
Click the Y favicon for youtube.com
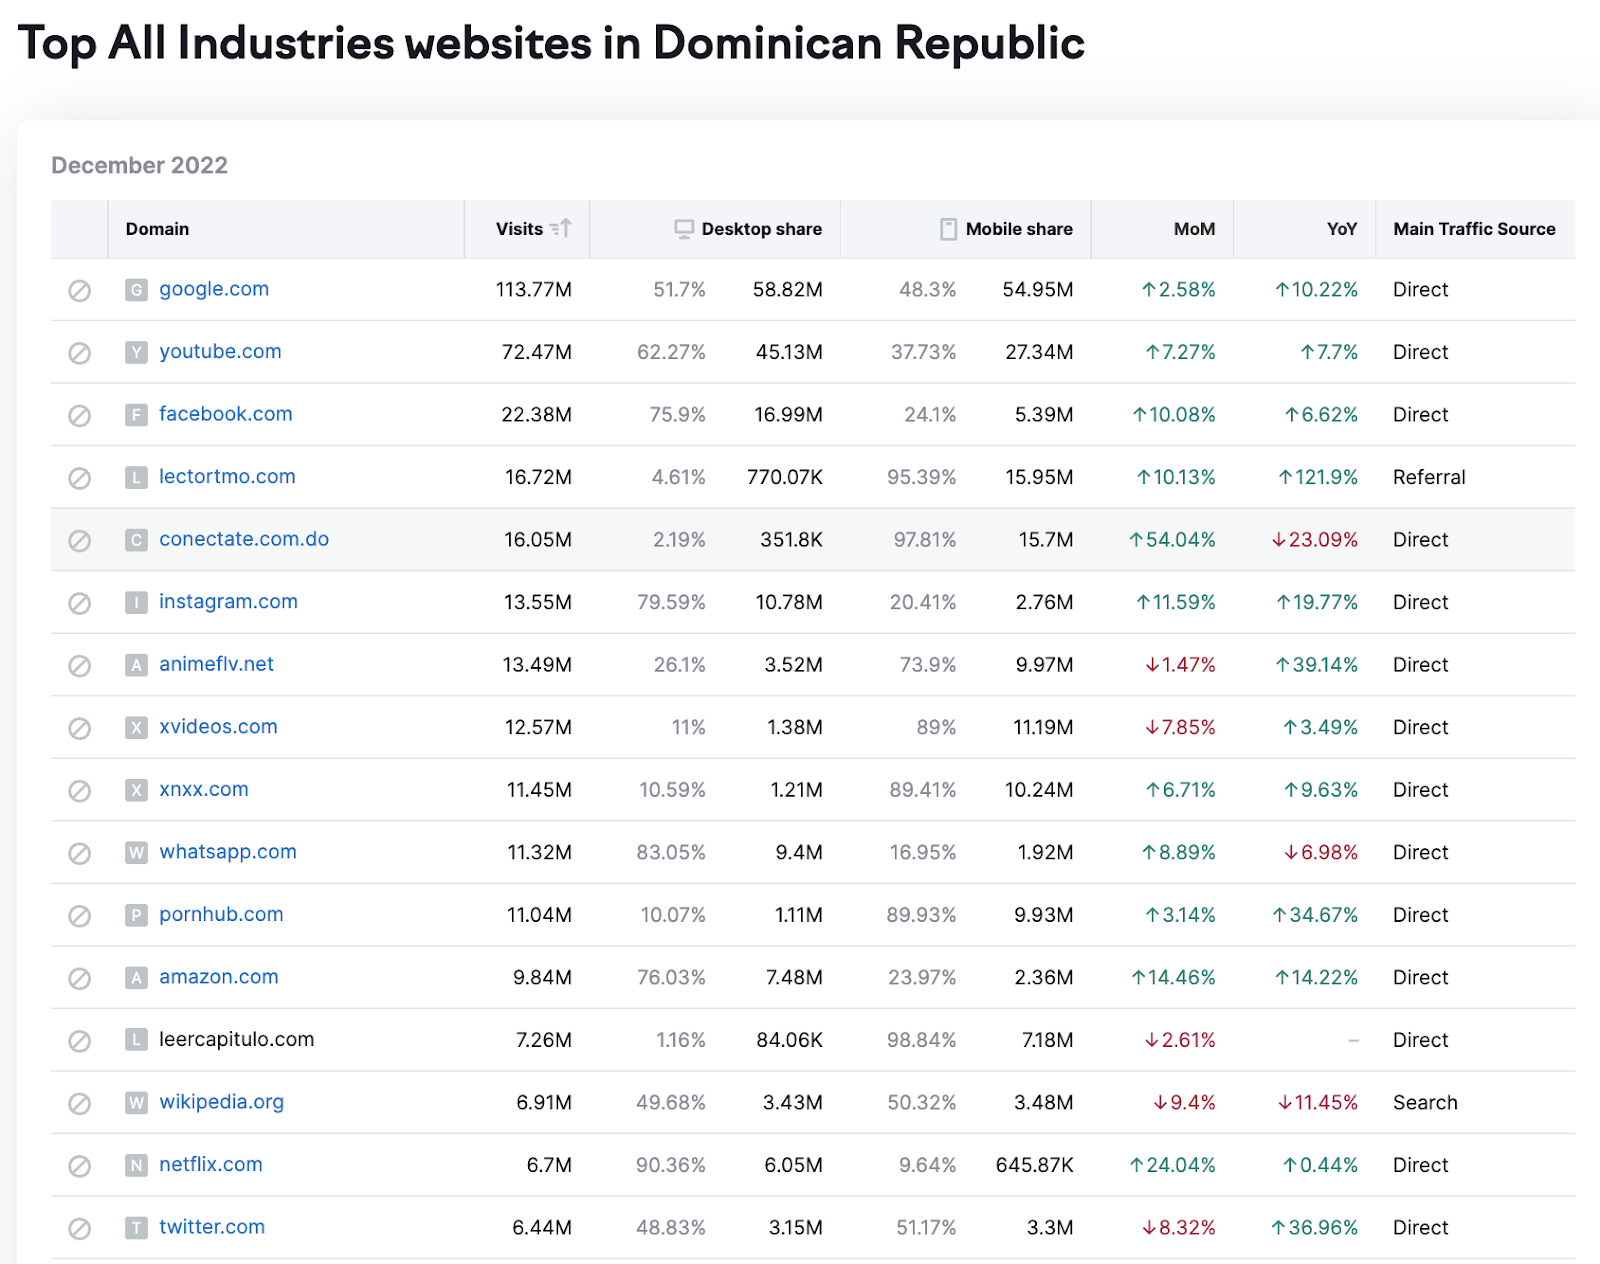tap(136, 352)
